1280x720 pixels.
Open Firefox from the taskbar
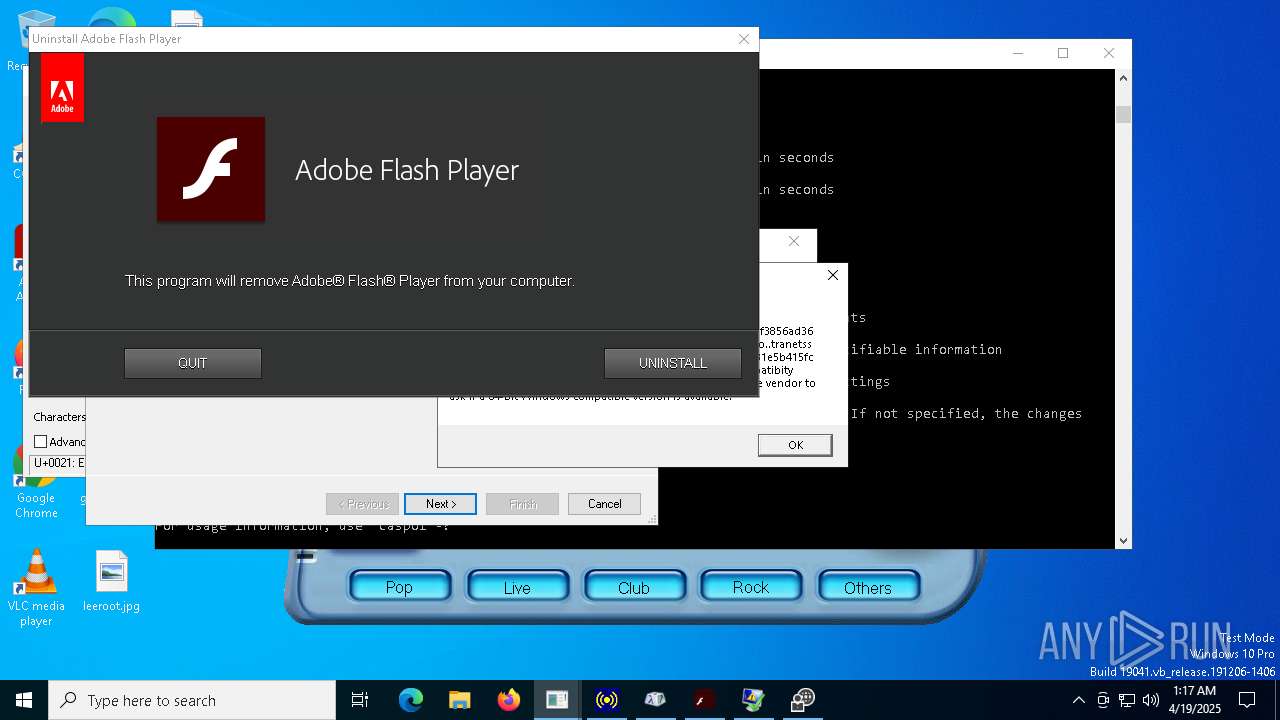pos(508,700)
